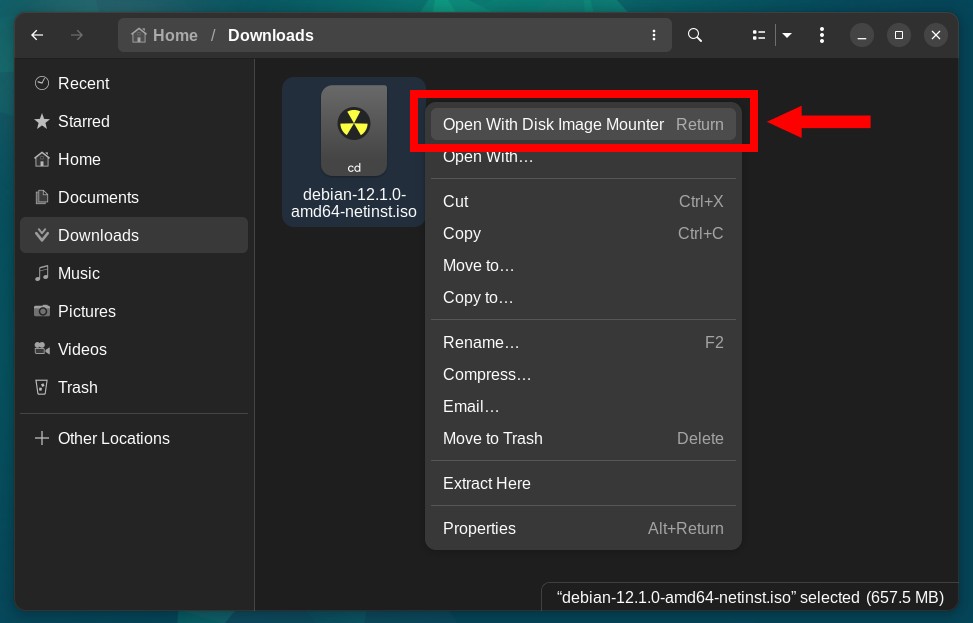Click the forward navigation arrow
The image size is (973, 623).
point(77,35)
